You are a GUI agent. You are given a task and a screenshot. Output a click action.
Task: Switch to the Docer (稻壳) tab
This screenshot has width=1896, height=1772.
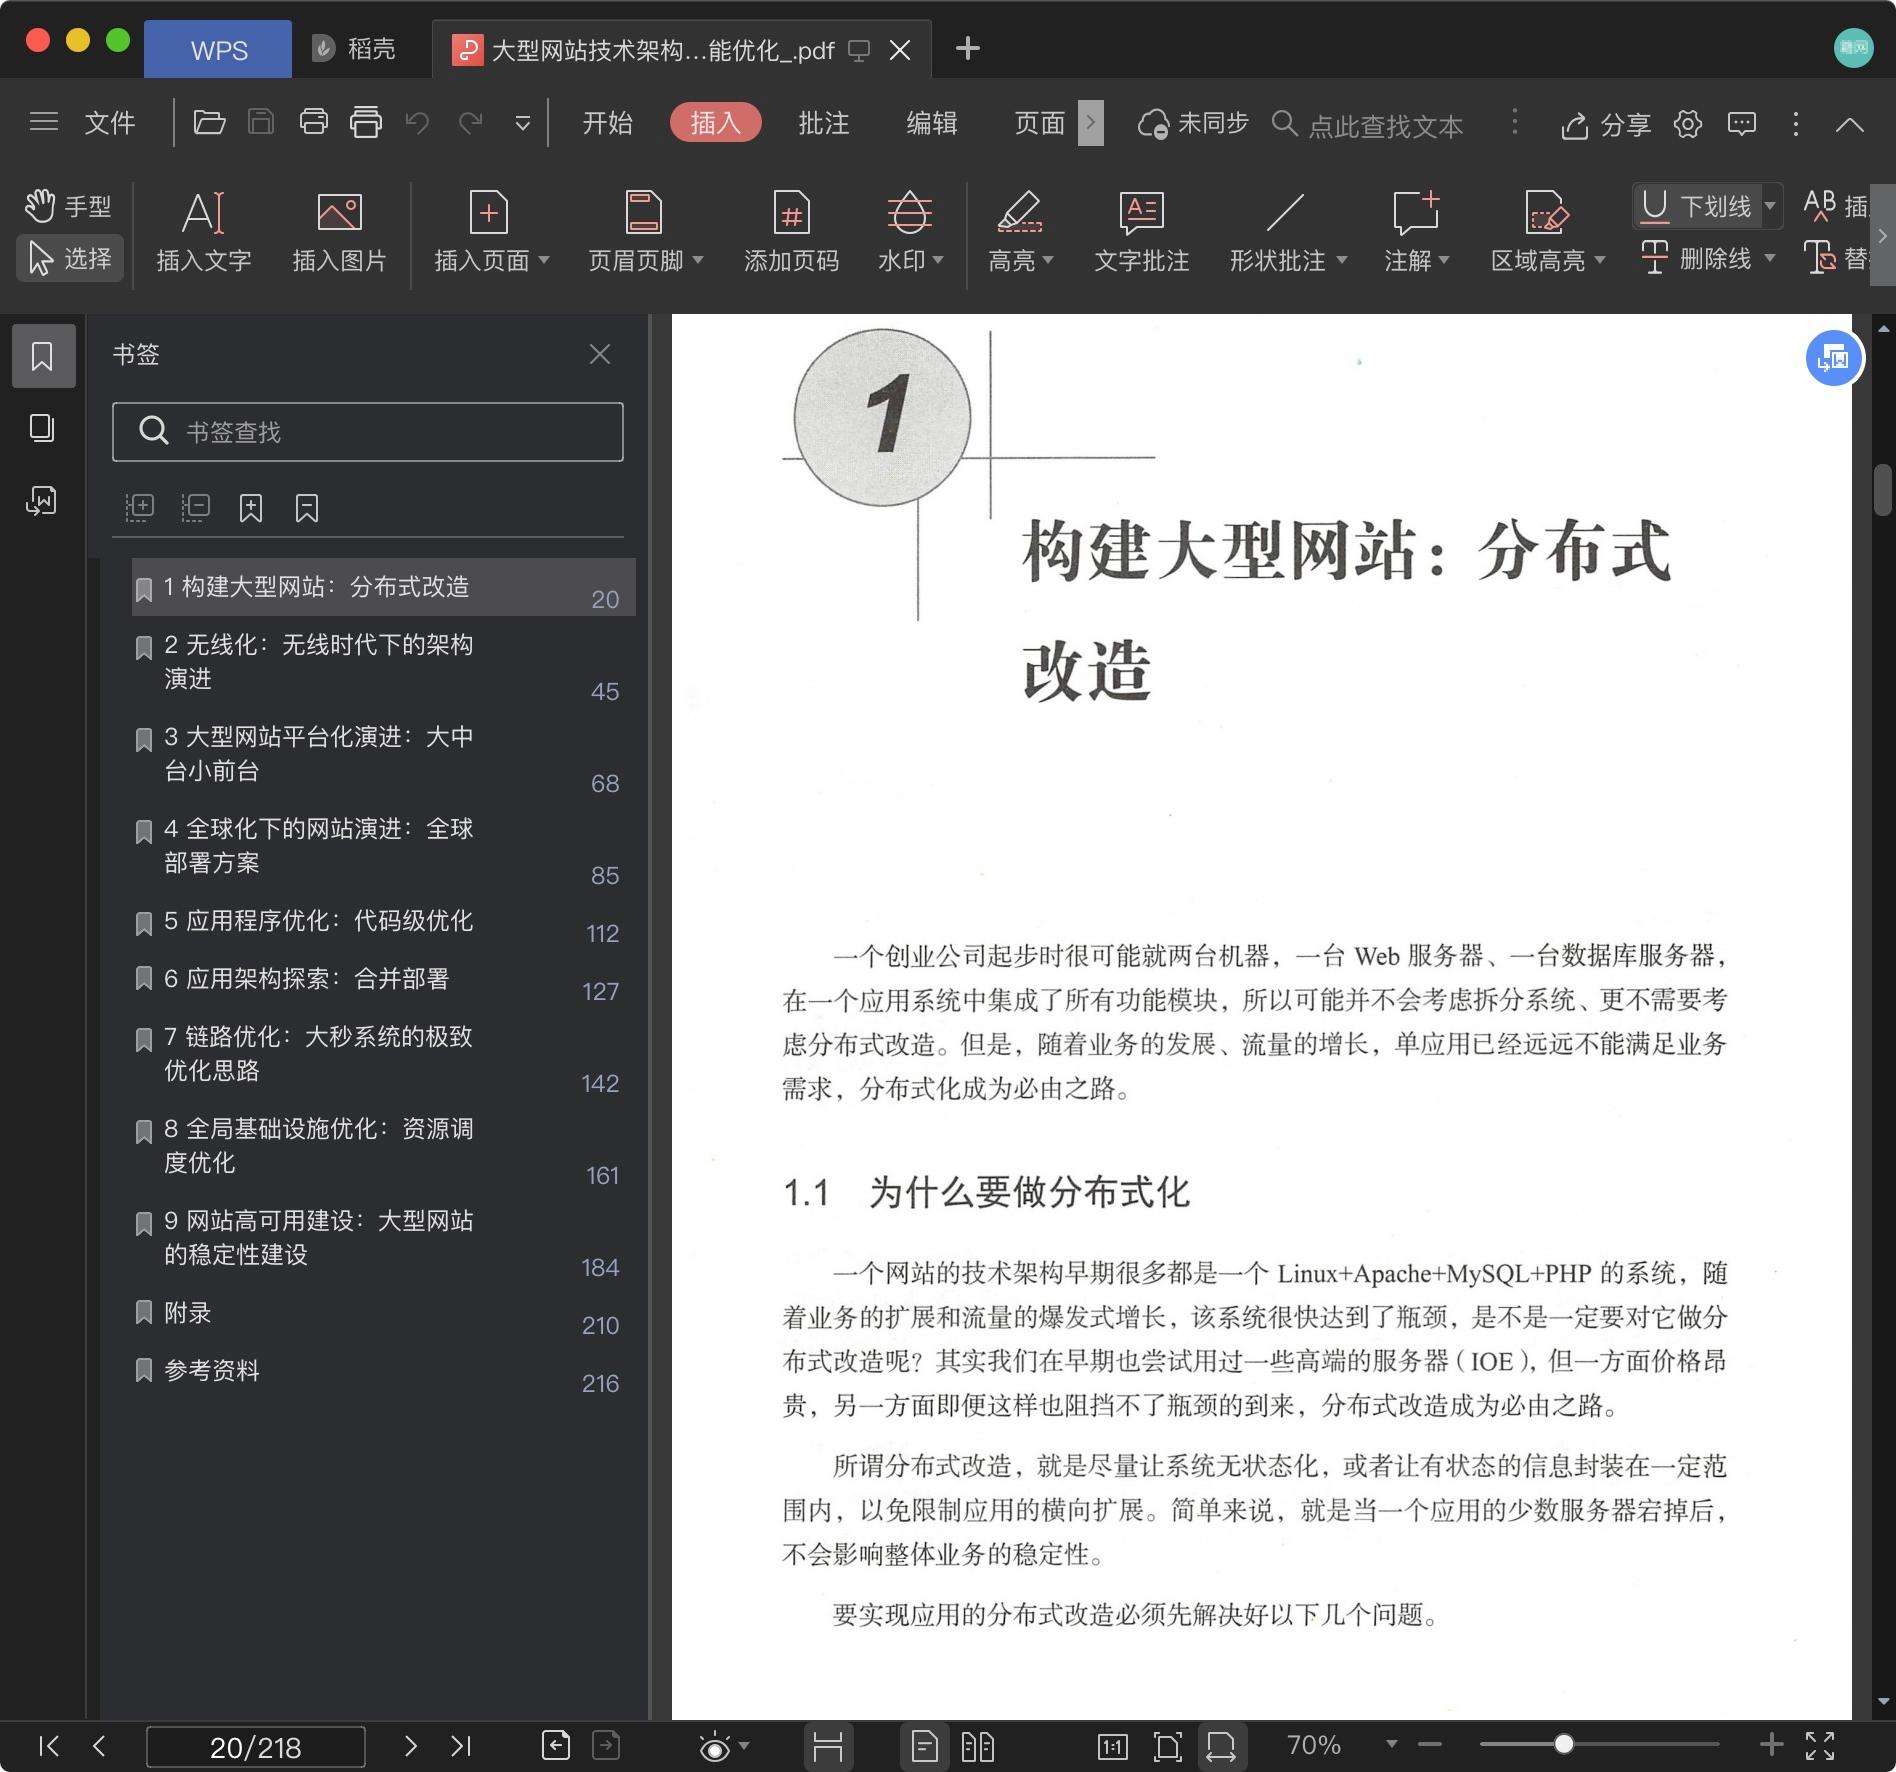click(x=354, y=49)
